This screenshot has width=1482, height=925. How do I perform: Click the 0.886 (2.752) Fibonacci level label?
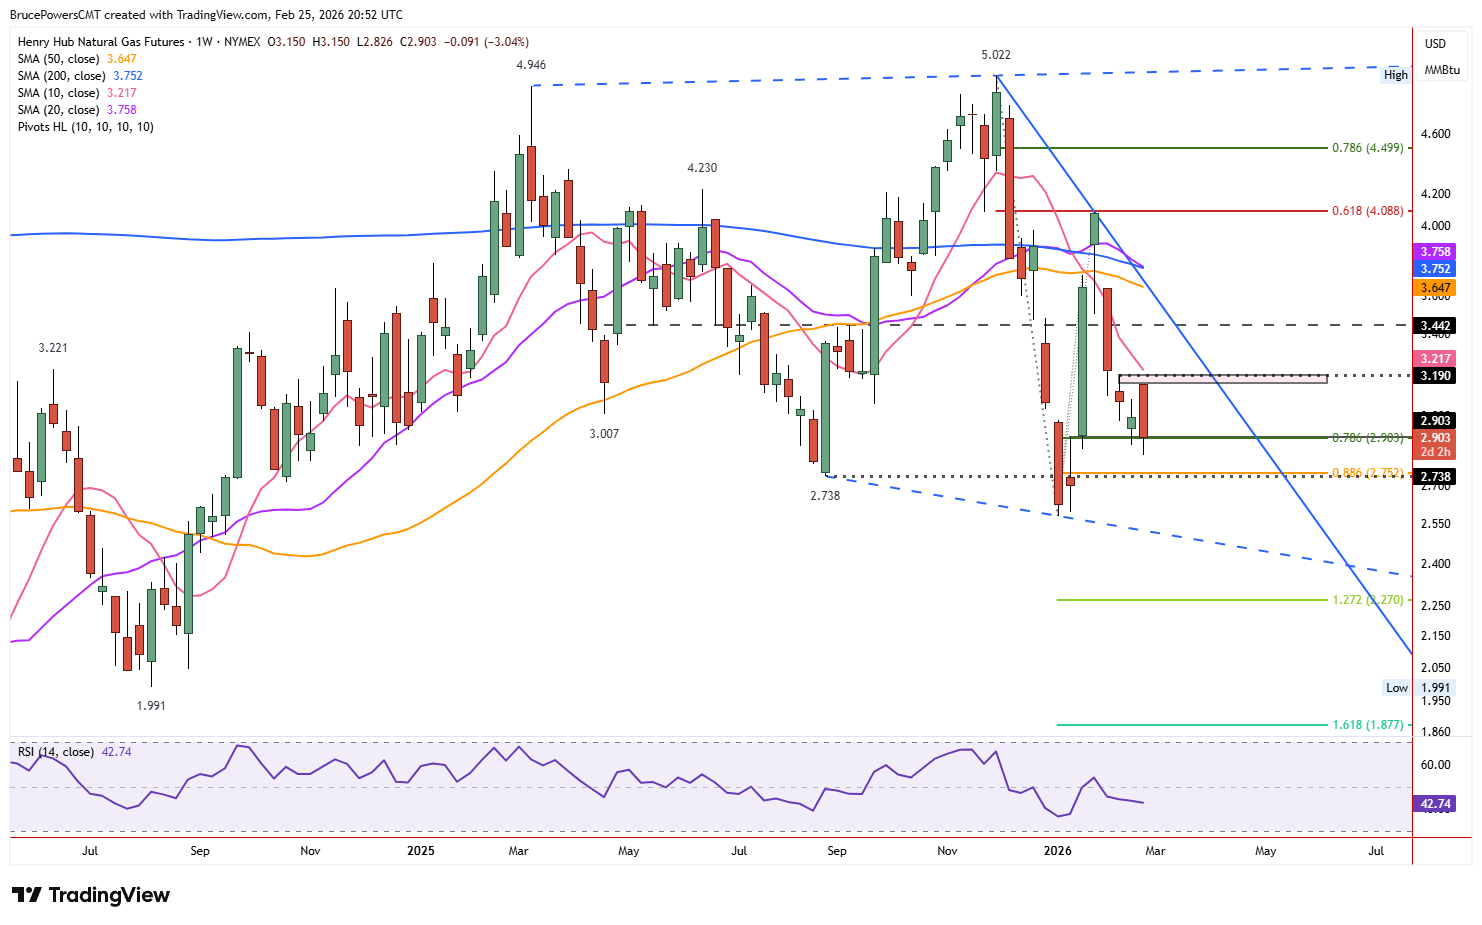1367,473
